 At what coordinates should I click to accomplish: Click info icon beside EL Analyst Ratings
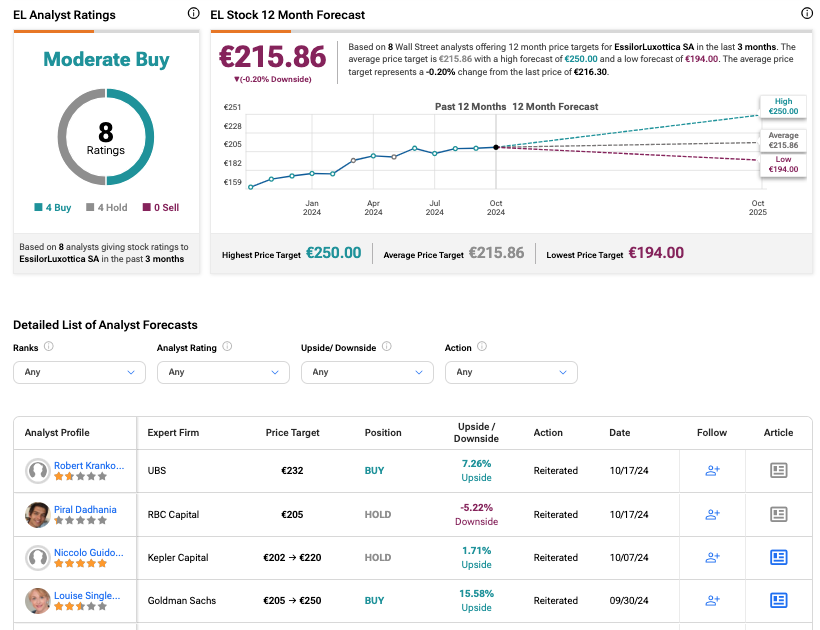(193, 14)
